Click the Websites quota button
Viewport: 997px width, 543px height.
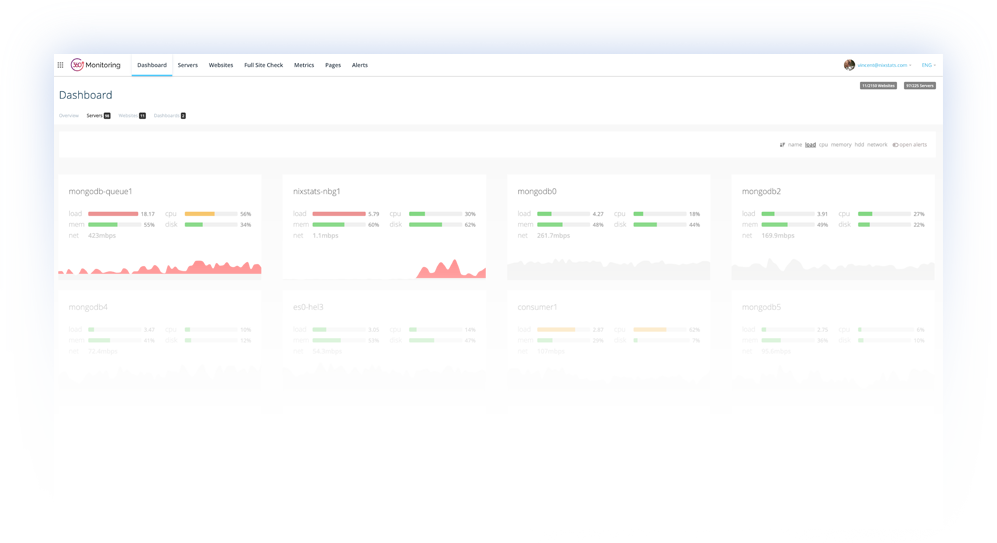point(879,86)
